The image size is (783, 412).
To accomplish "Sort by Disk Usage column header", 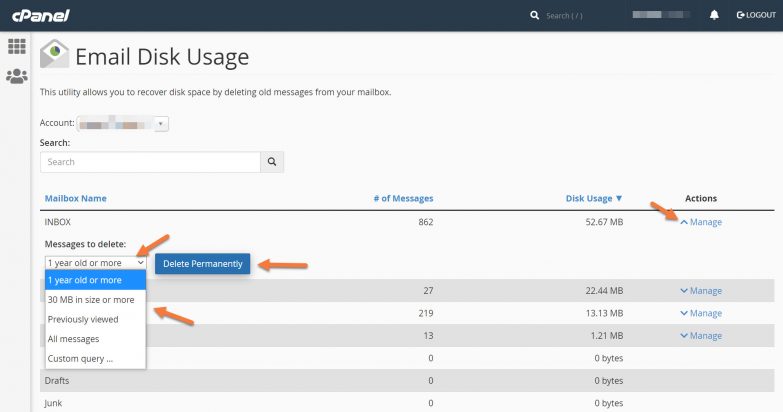I will [x=593, y=198].
